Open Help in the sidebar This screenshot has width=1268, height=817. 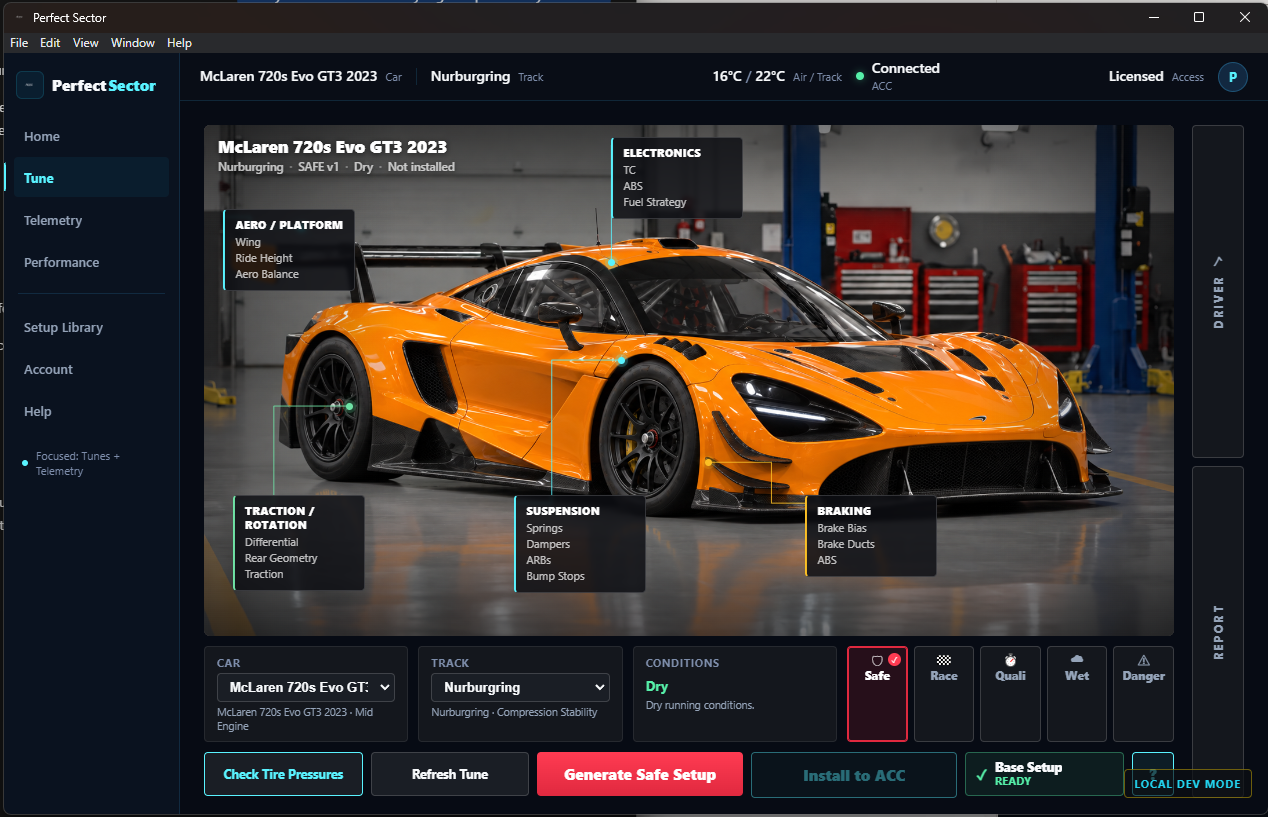click(90, 411)
